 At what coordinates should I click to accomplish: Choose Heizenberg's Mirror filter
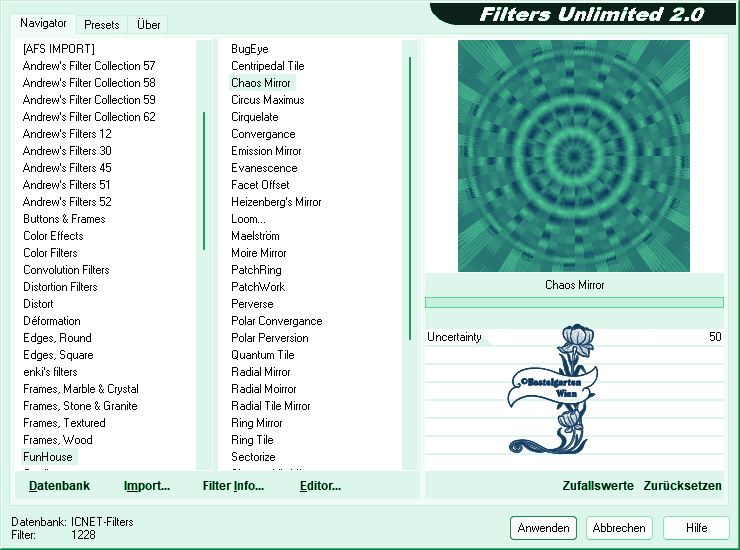(276, 202)
